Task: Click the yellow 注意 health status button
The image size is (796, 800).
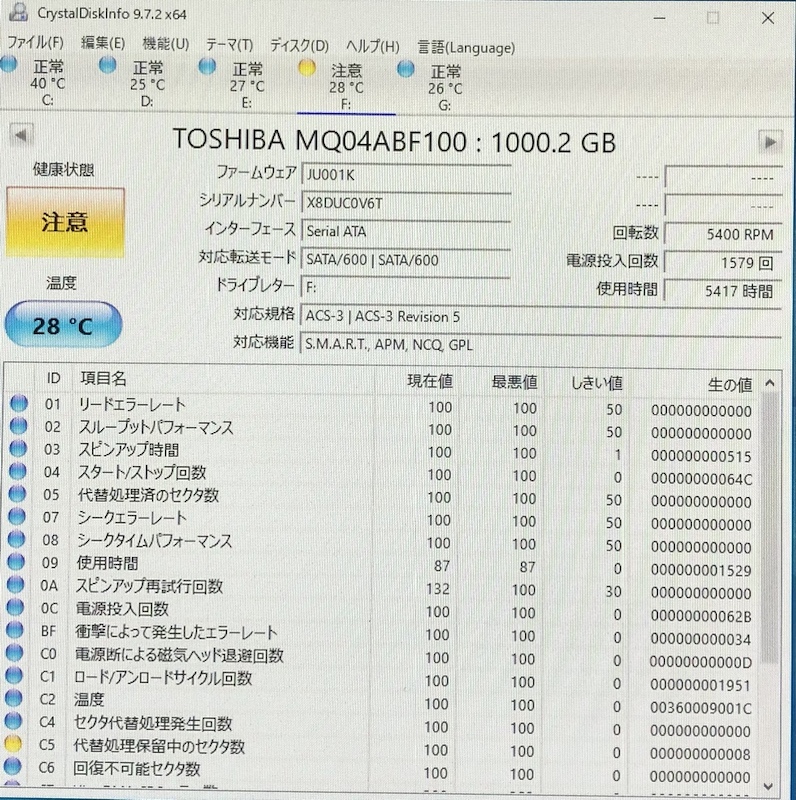Action: coord(65,222)
